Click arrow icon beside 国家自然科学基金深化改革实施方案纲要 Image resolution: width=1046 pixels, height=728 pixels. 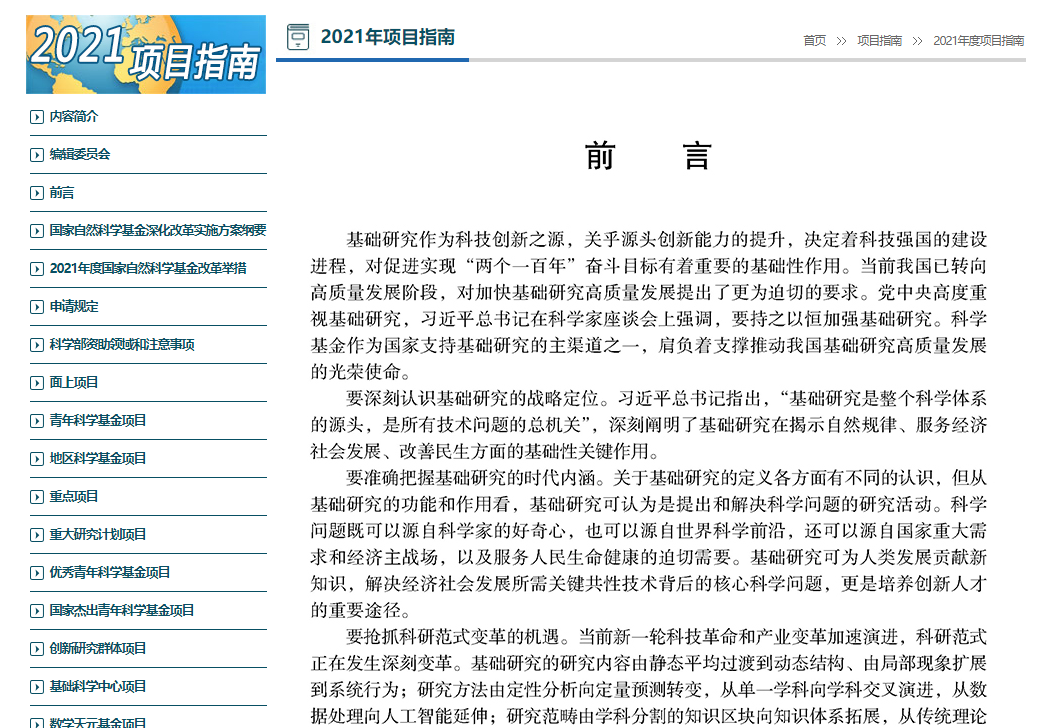pos(37,232)
